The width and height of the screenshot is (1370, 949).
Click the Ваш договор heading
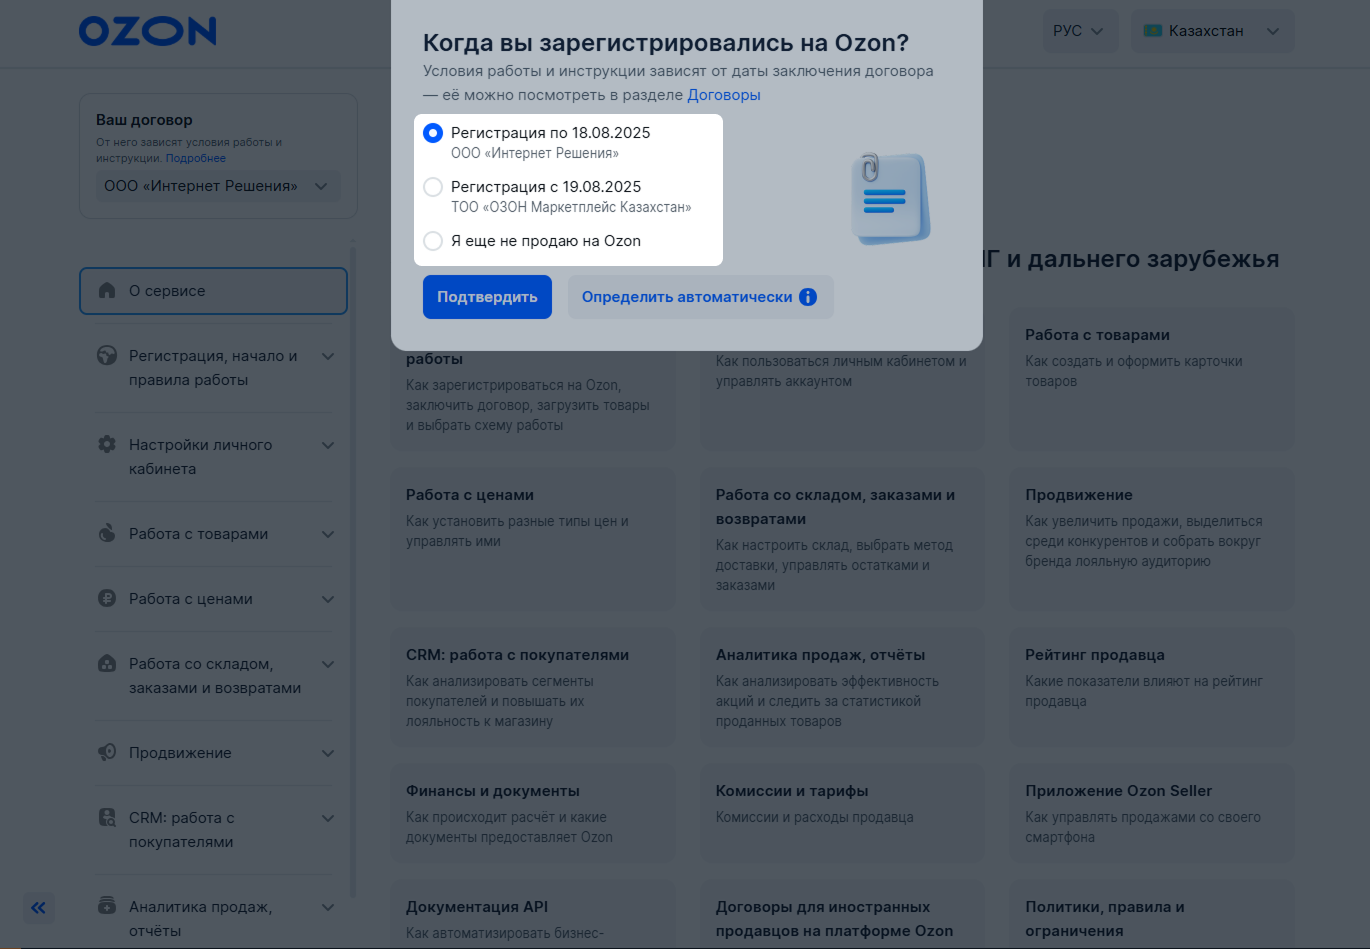(144, 120)
